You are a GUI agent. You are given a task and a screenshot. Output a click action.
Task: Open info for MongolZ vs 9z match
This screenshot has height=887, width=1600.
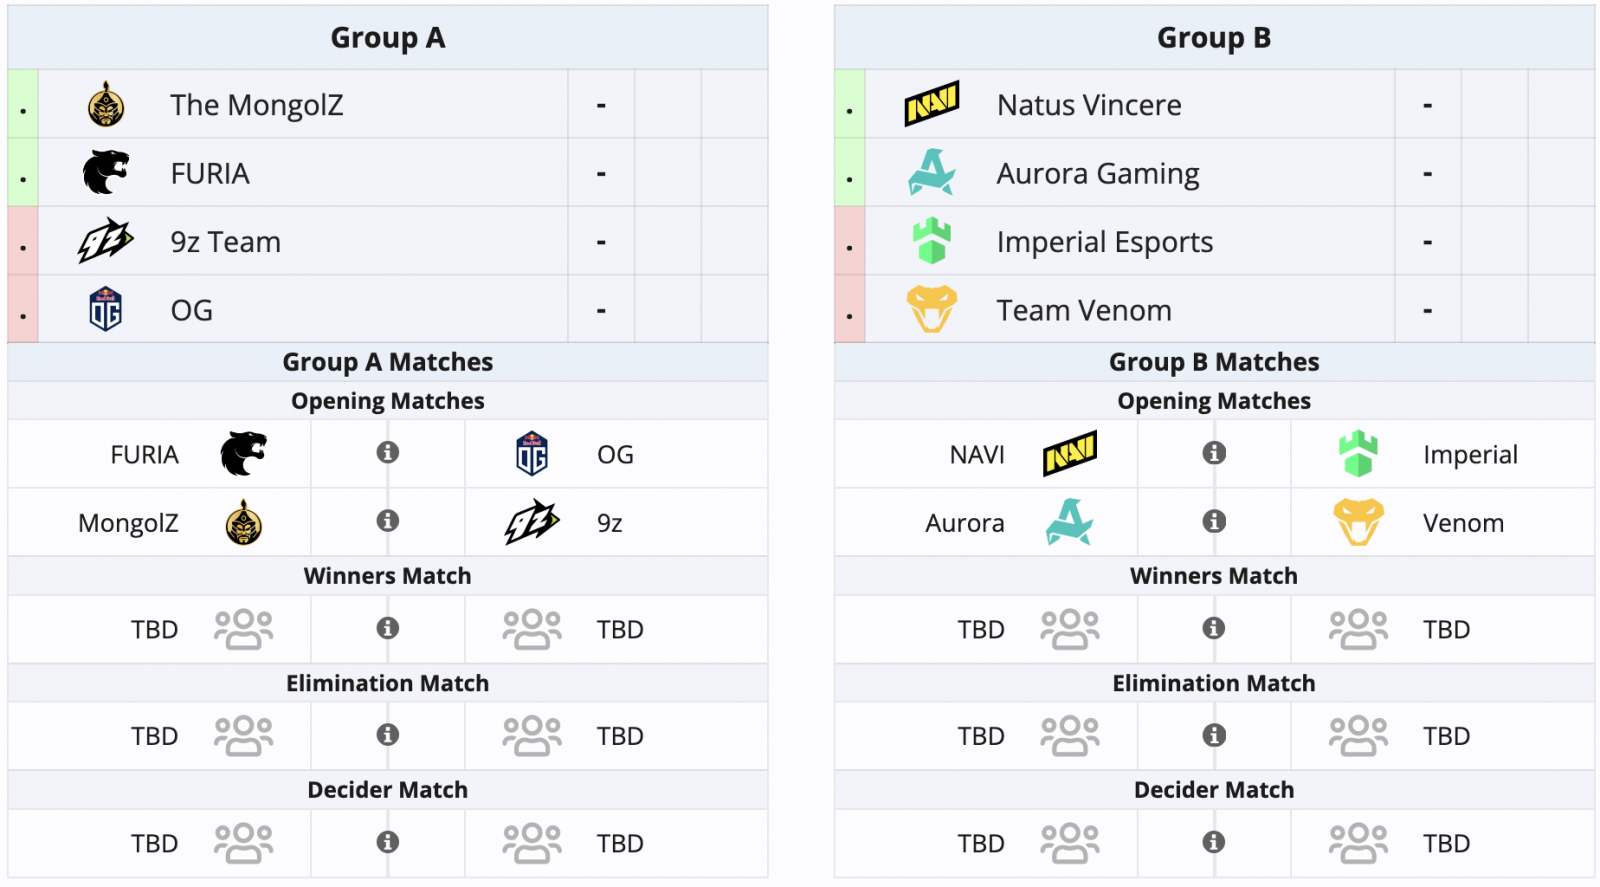click(x=388, y=521)
